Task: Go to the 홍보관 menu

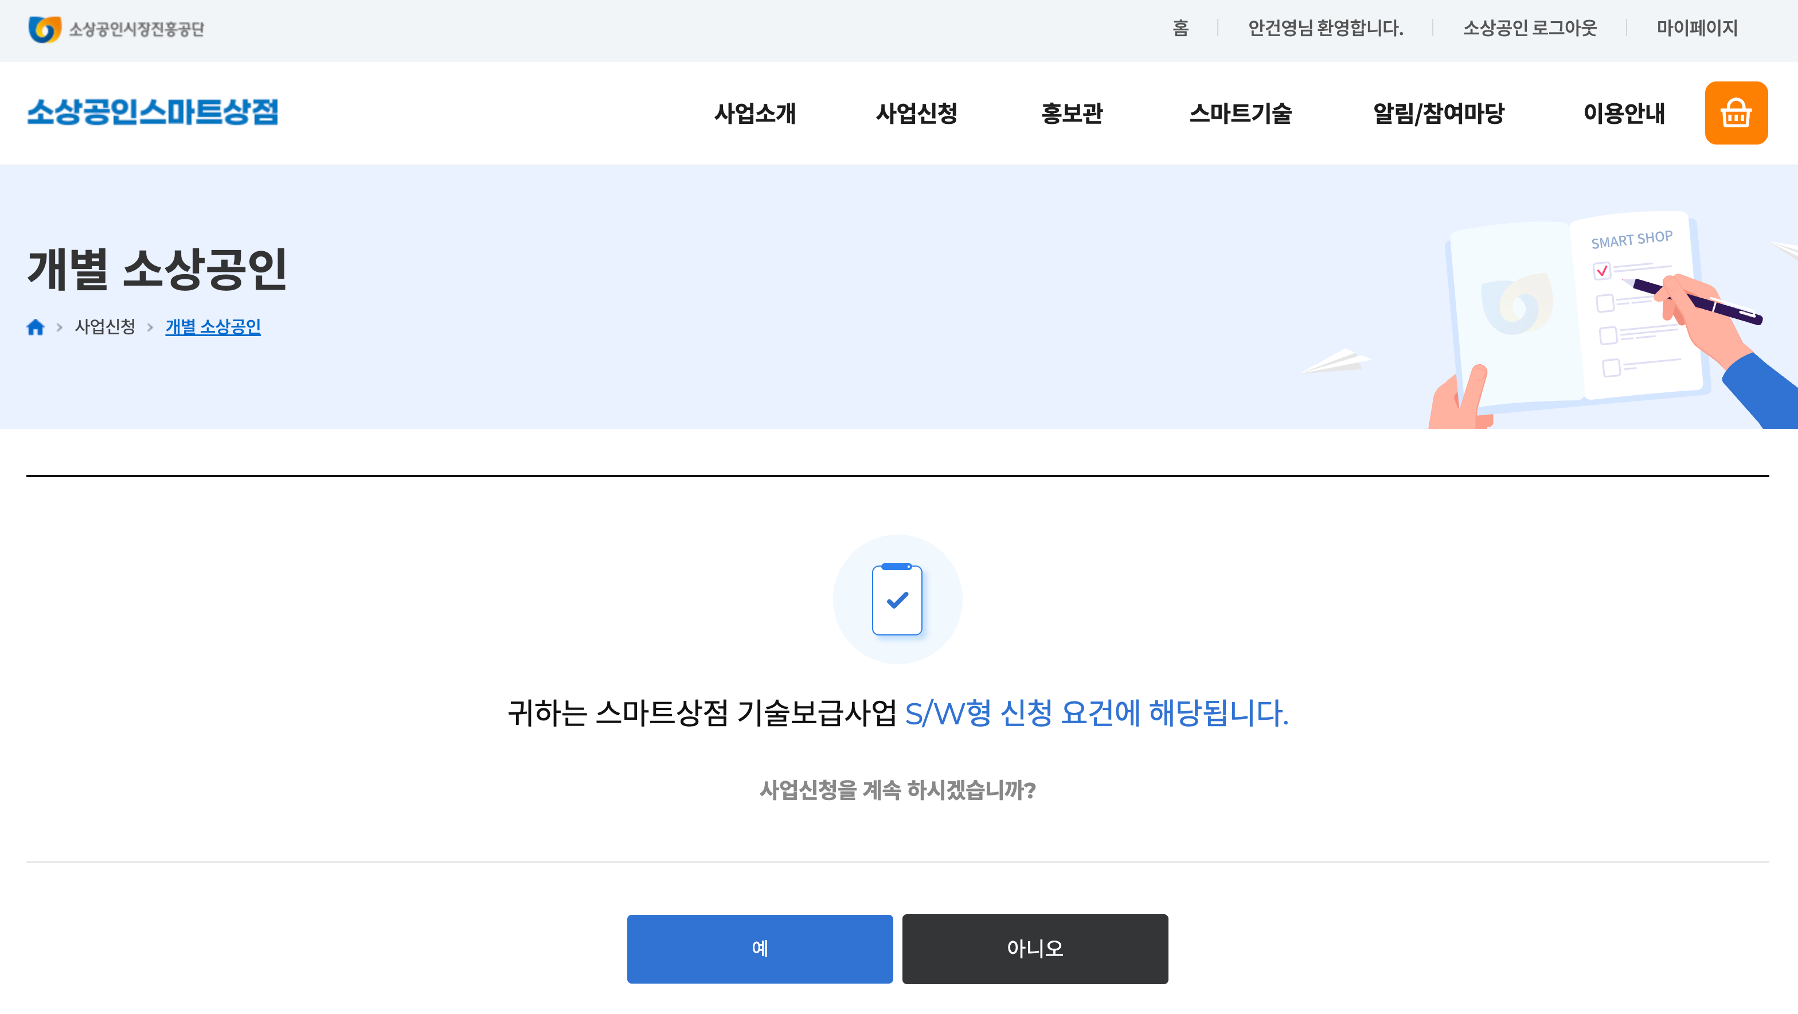Action: pos(1071,114)
